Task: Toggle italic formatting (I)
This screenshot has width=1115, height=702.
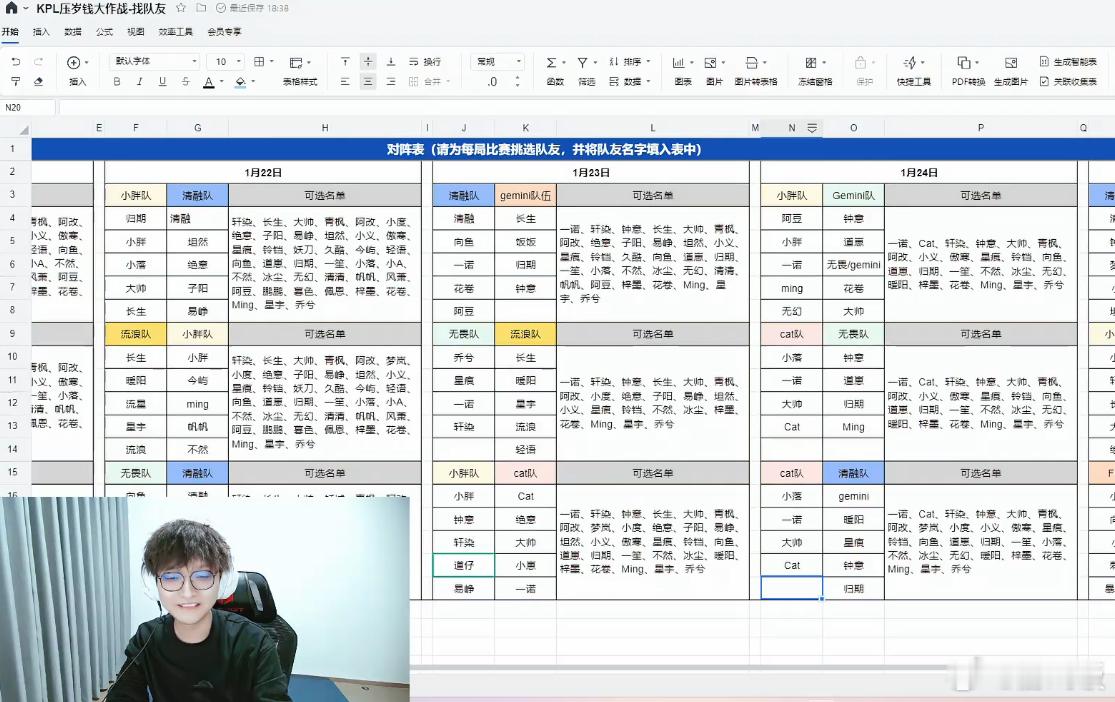Action: click(x=139, y=82)
